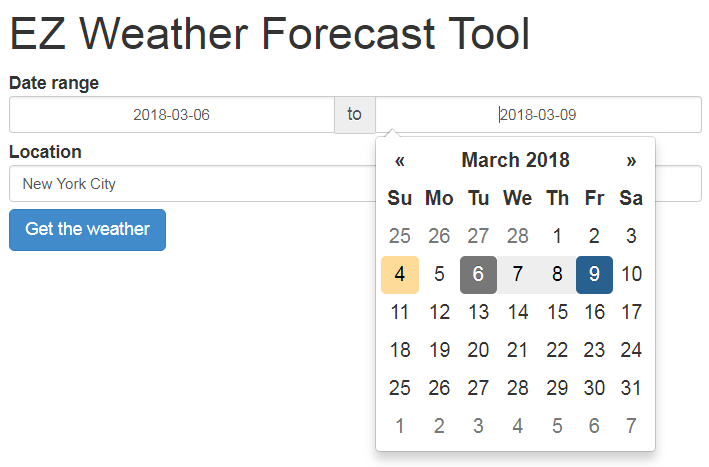Select March 6 in the calendar
This screenshot has width=709, height=467.
point(478,274)
